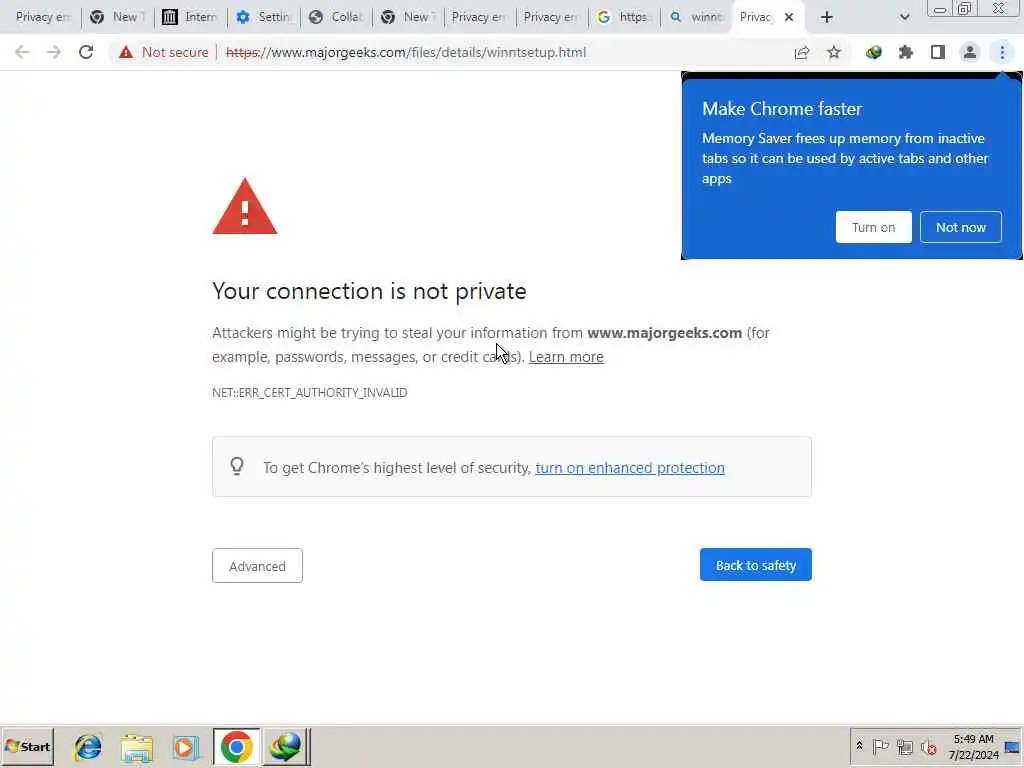1024x768 pixels.
Task: Open Internet Download Manager extension icon
Action: click(874, 52)
